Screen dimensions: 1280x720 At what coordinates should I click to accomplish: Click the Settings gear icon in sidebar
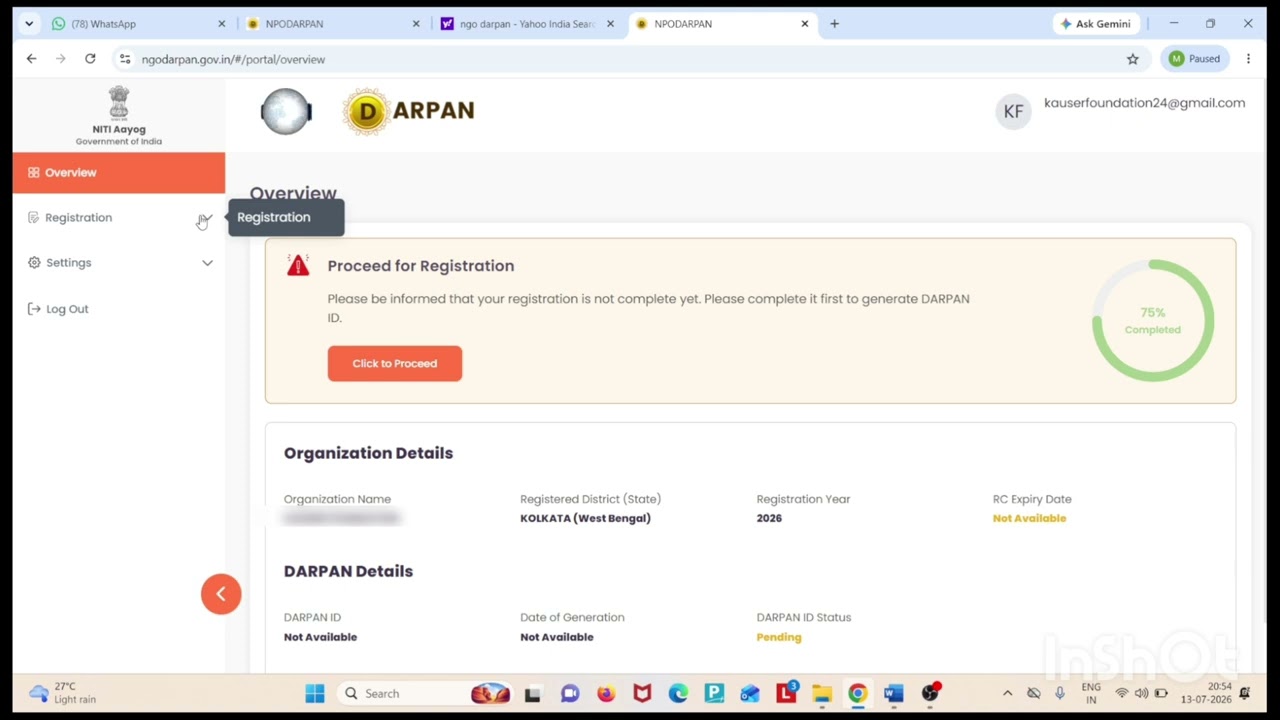pyautogui.click(x=34, y=263)
